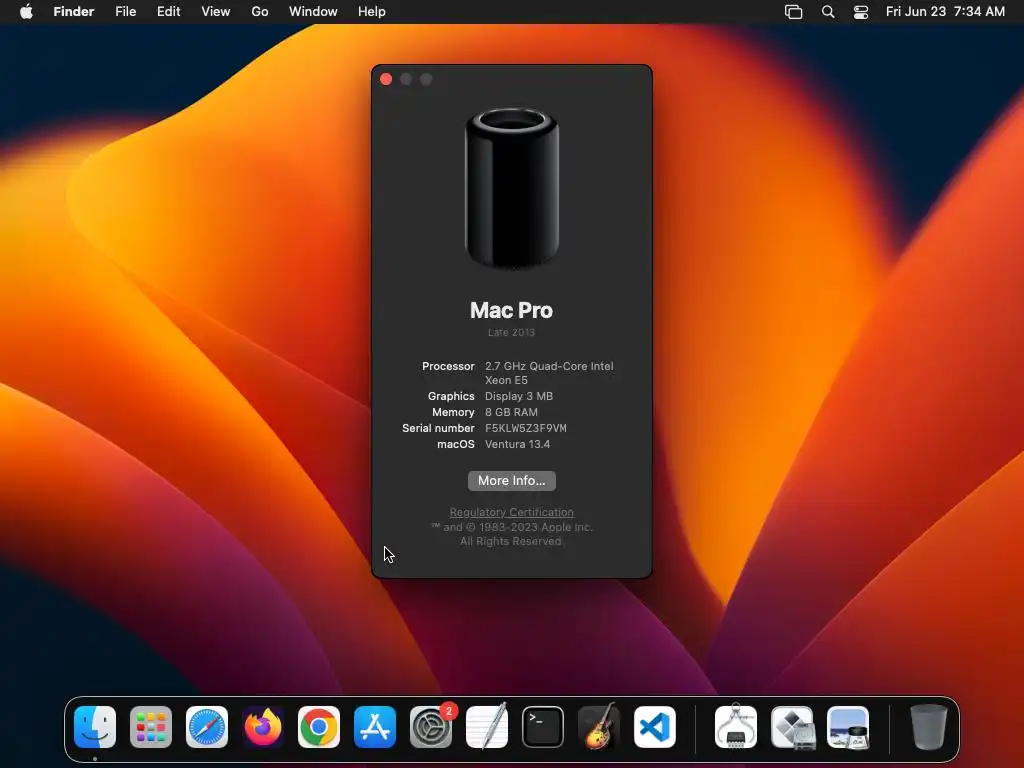Click the Mac Pro title

(511, 310)
